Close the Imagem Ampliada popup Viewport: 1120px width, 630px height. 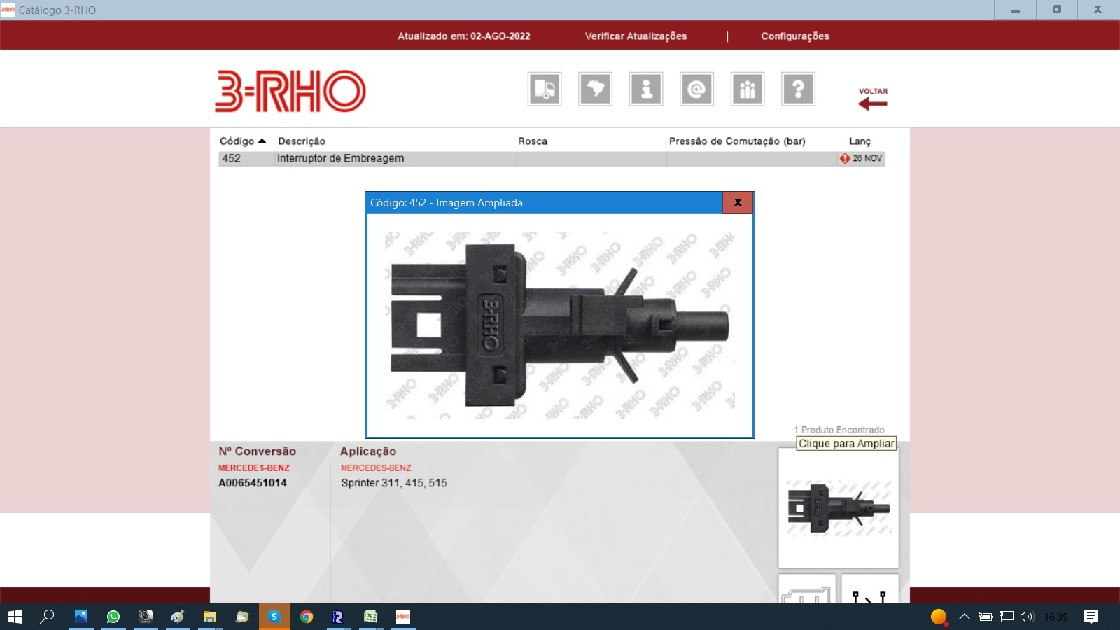(737, 202)
